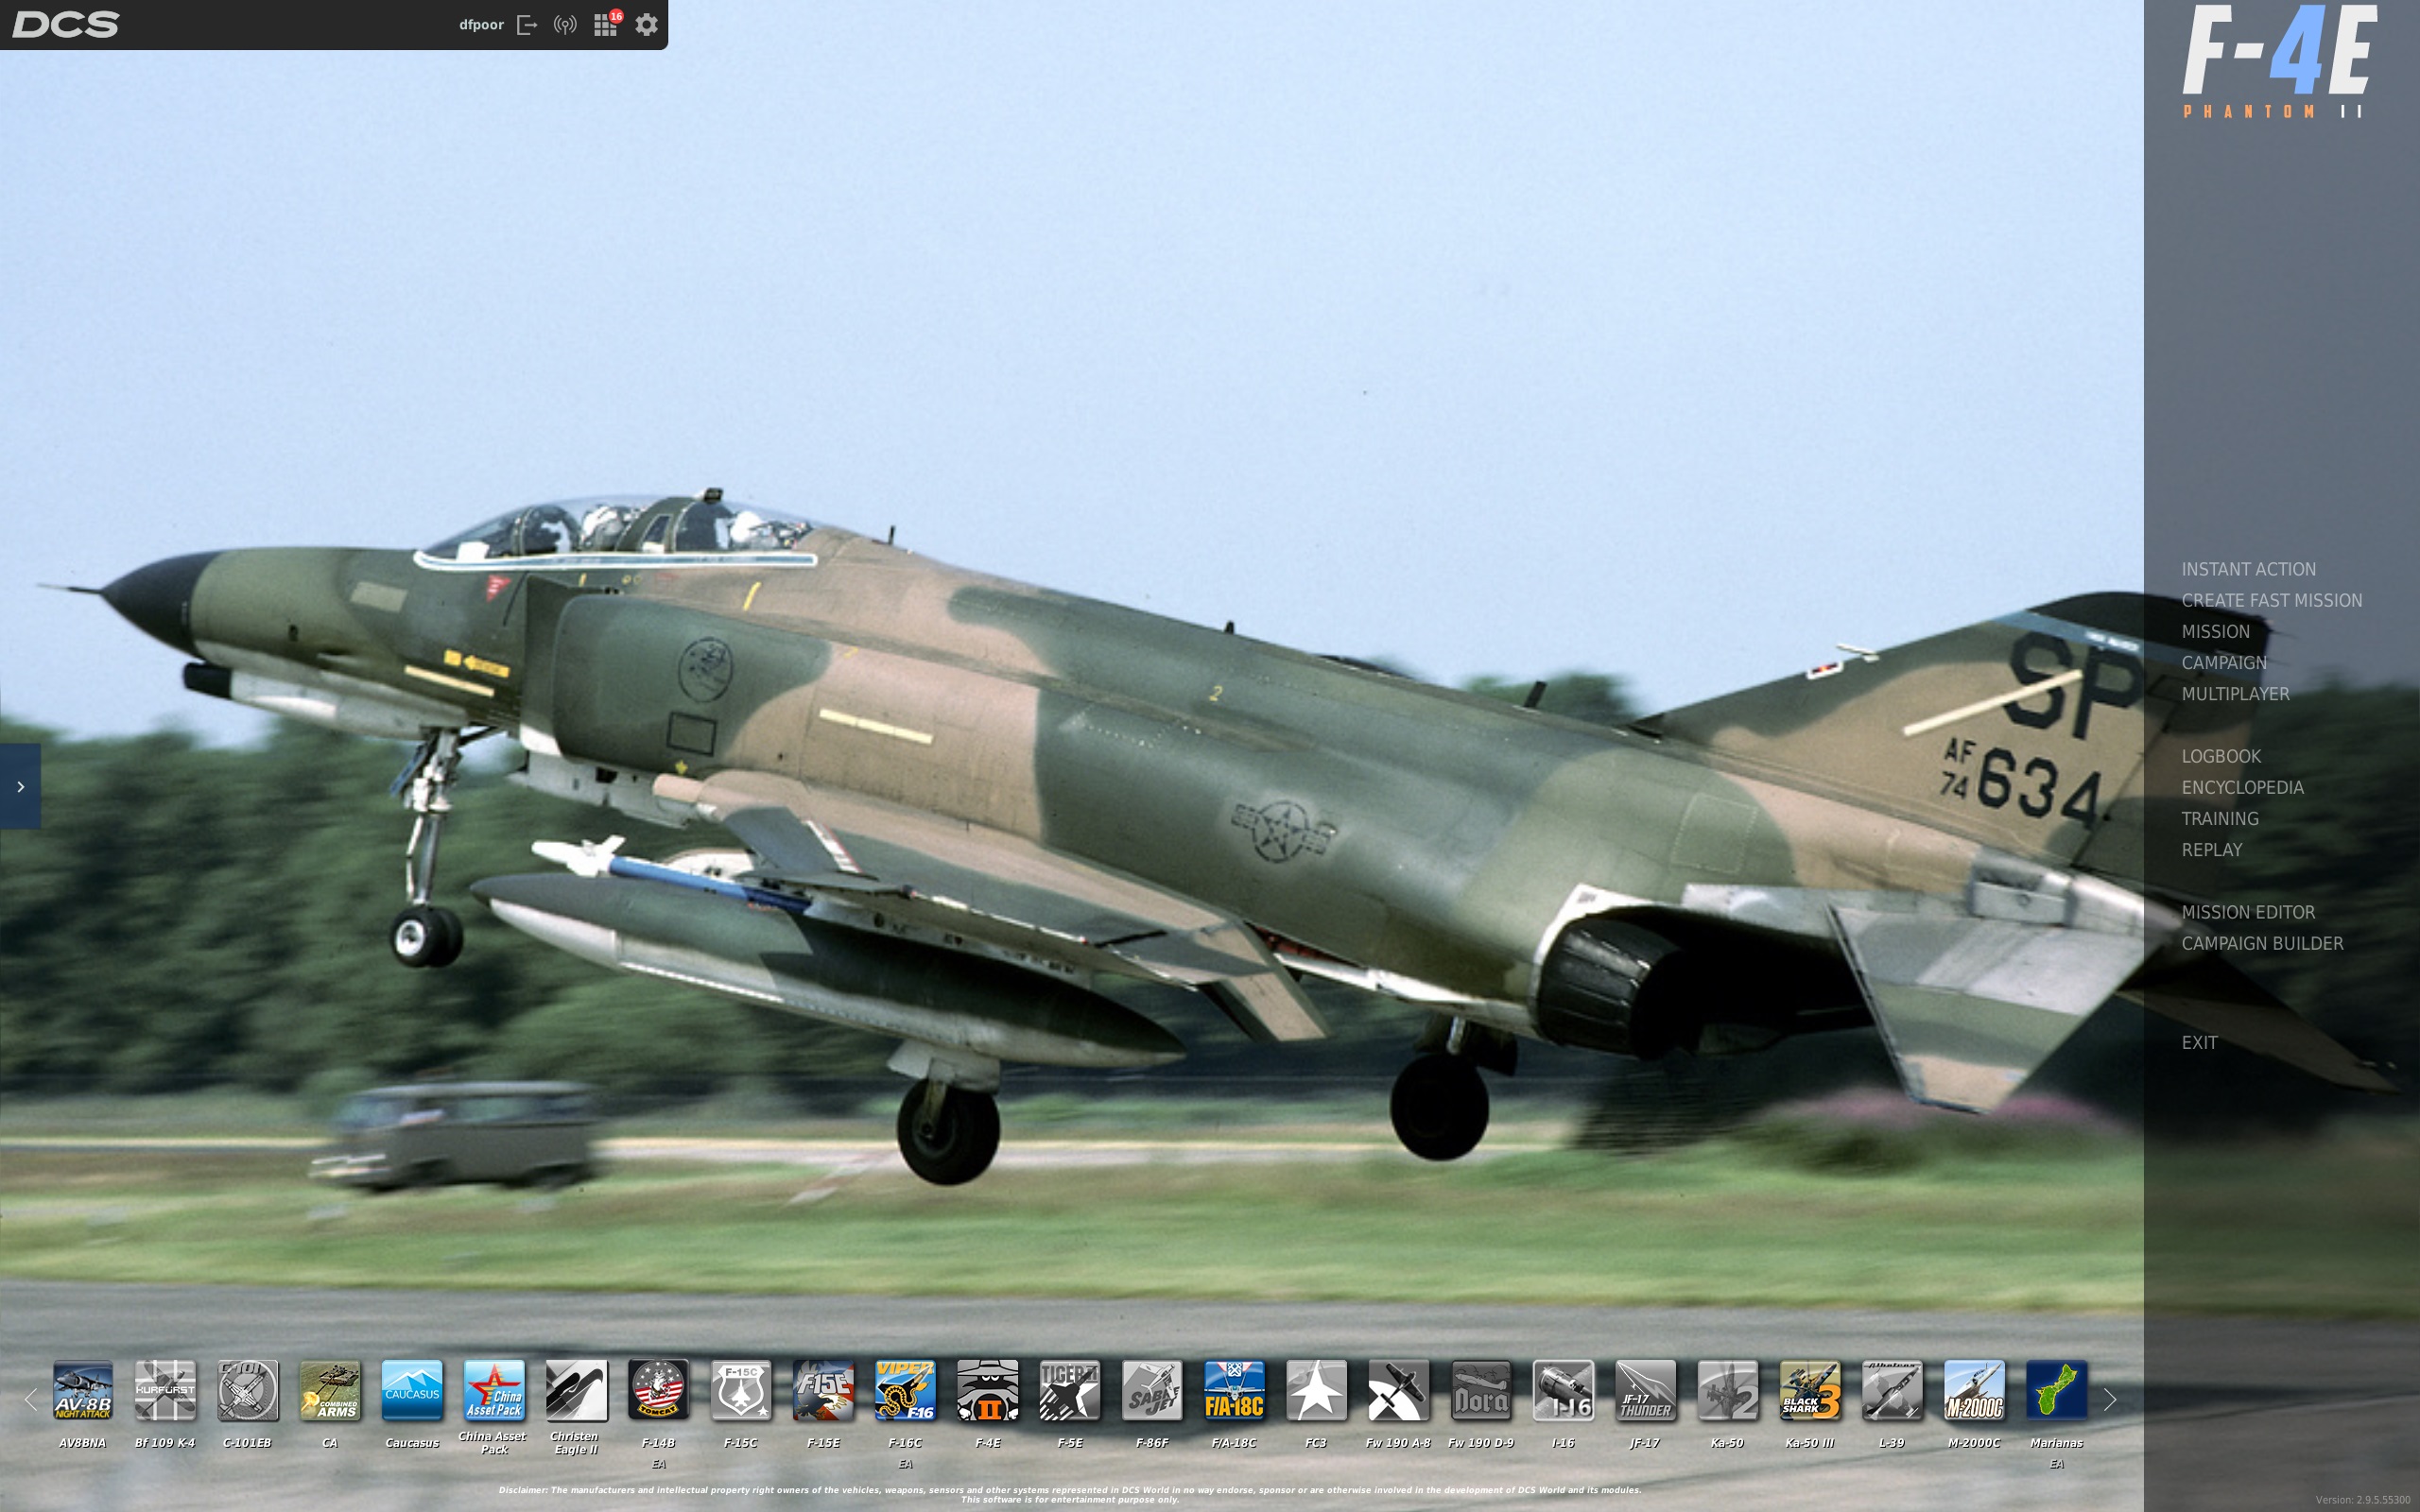Select the F/A-18C module icon
Viewport: 2420px width, 1512px height.
[1233, 1389]
